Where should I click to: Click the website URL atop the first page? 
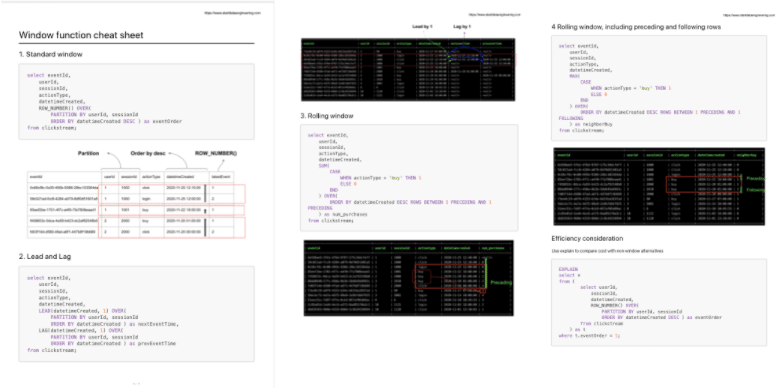coord(232,13)
